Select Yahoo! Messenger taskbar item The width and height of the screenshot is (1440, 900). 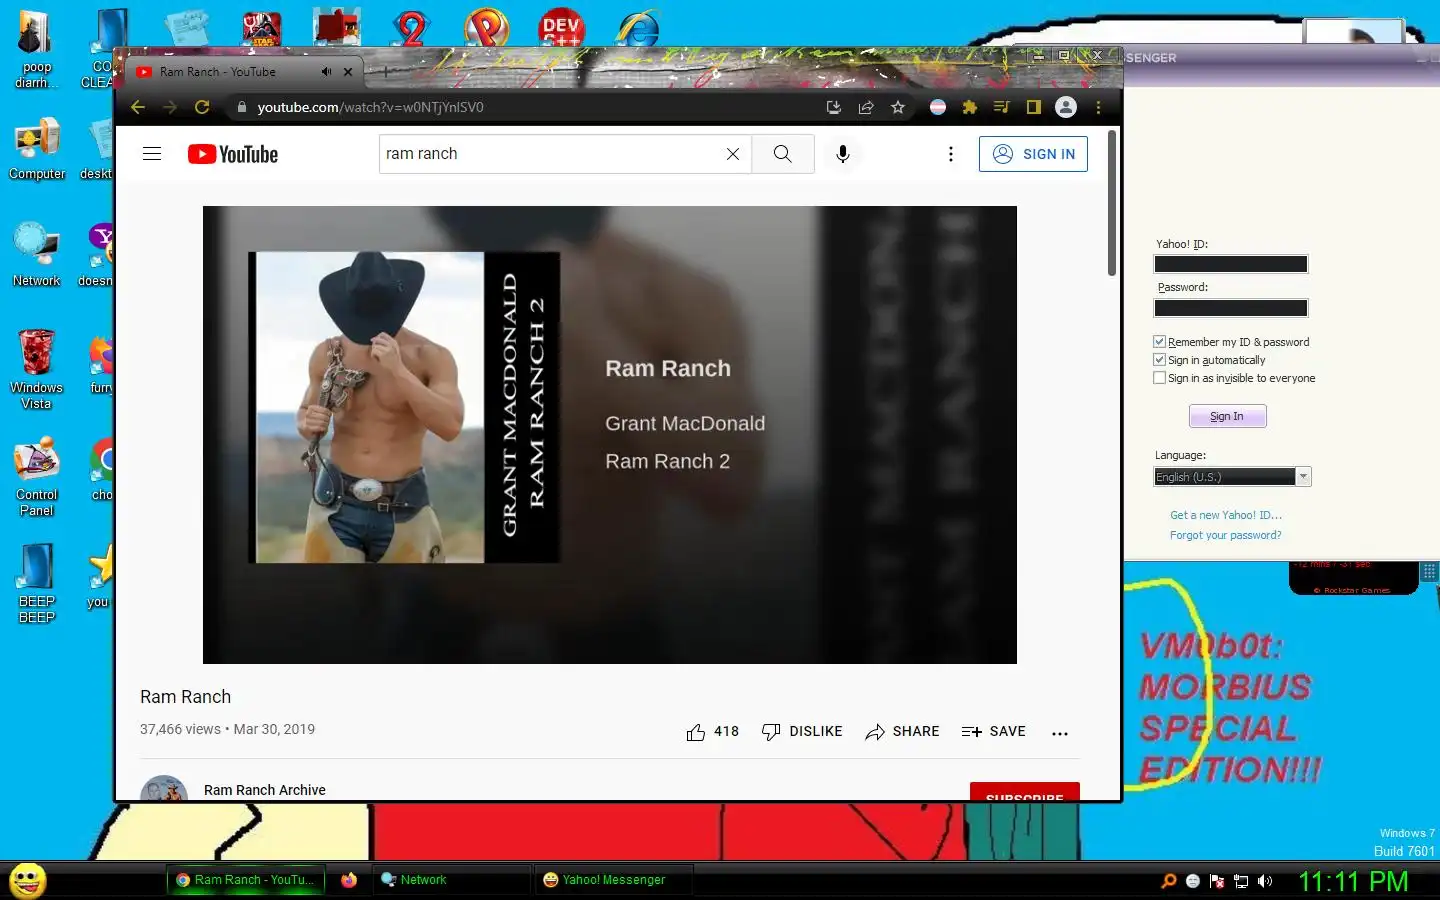click(x=613, y=880)
